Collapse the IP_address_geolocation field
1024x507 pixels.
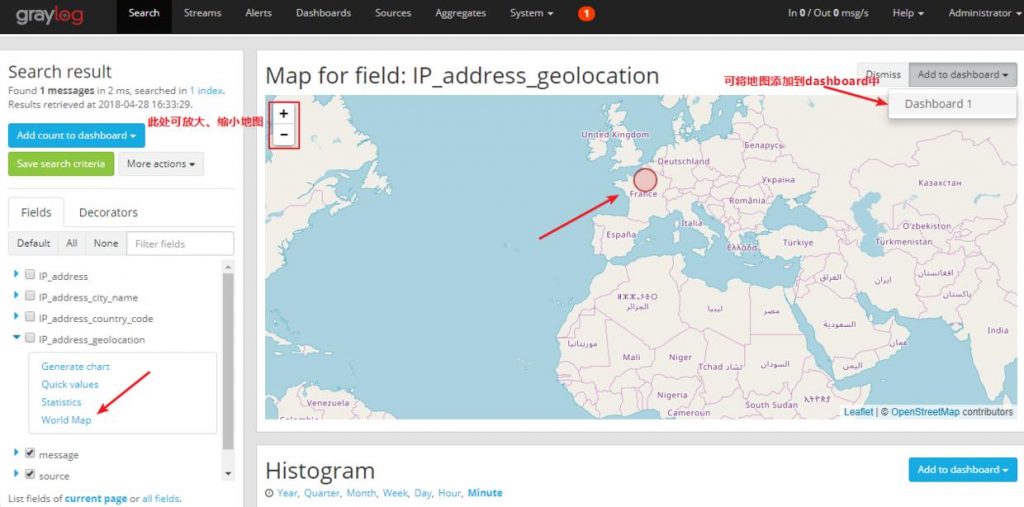tap(16, 338)
